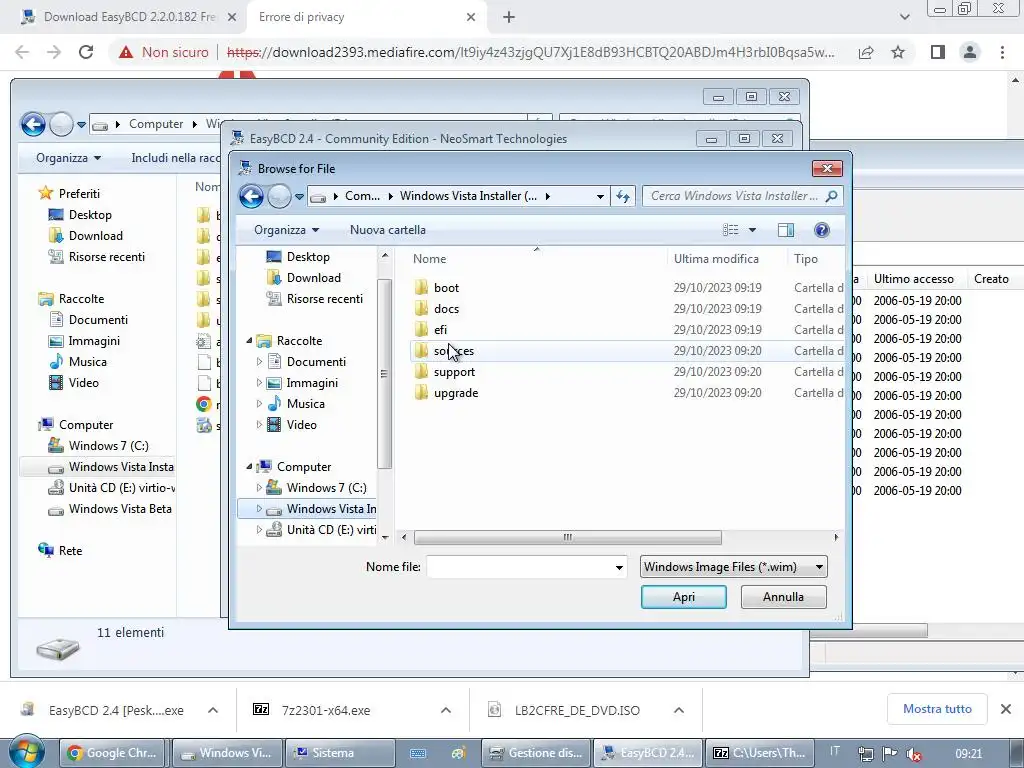Bookmark this page with the star icon
The image size is (1024, 768).
click(898, 52)
